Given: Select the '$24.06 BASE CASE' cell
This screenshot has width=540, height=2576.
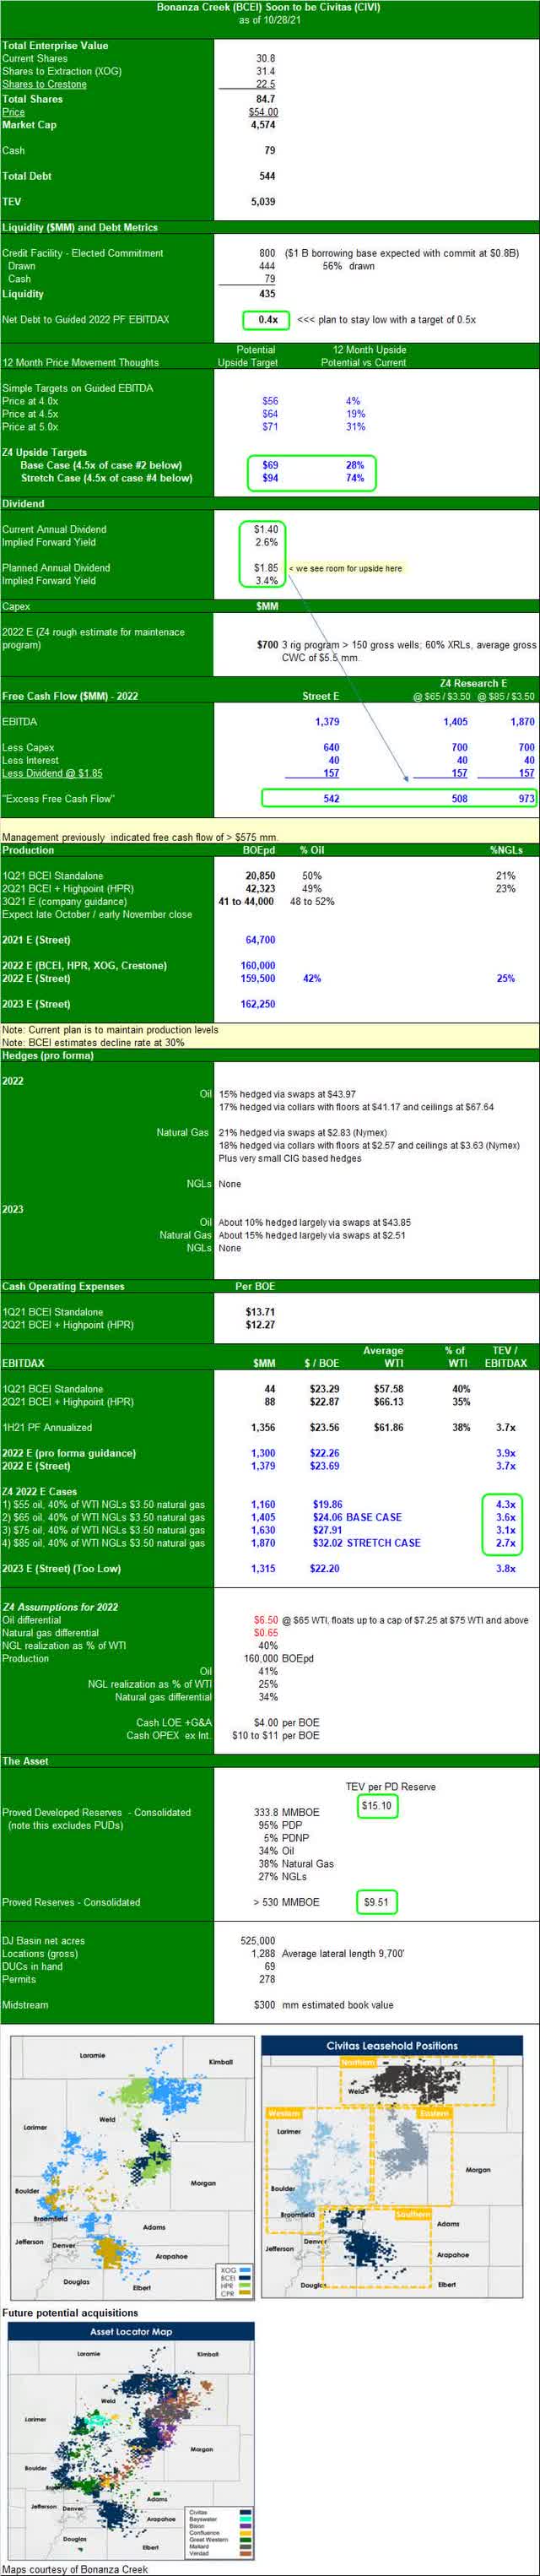Looking at the screenshot, I should coord(357,1518).
